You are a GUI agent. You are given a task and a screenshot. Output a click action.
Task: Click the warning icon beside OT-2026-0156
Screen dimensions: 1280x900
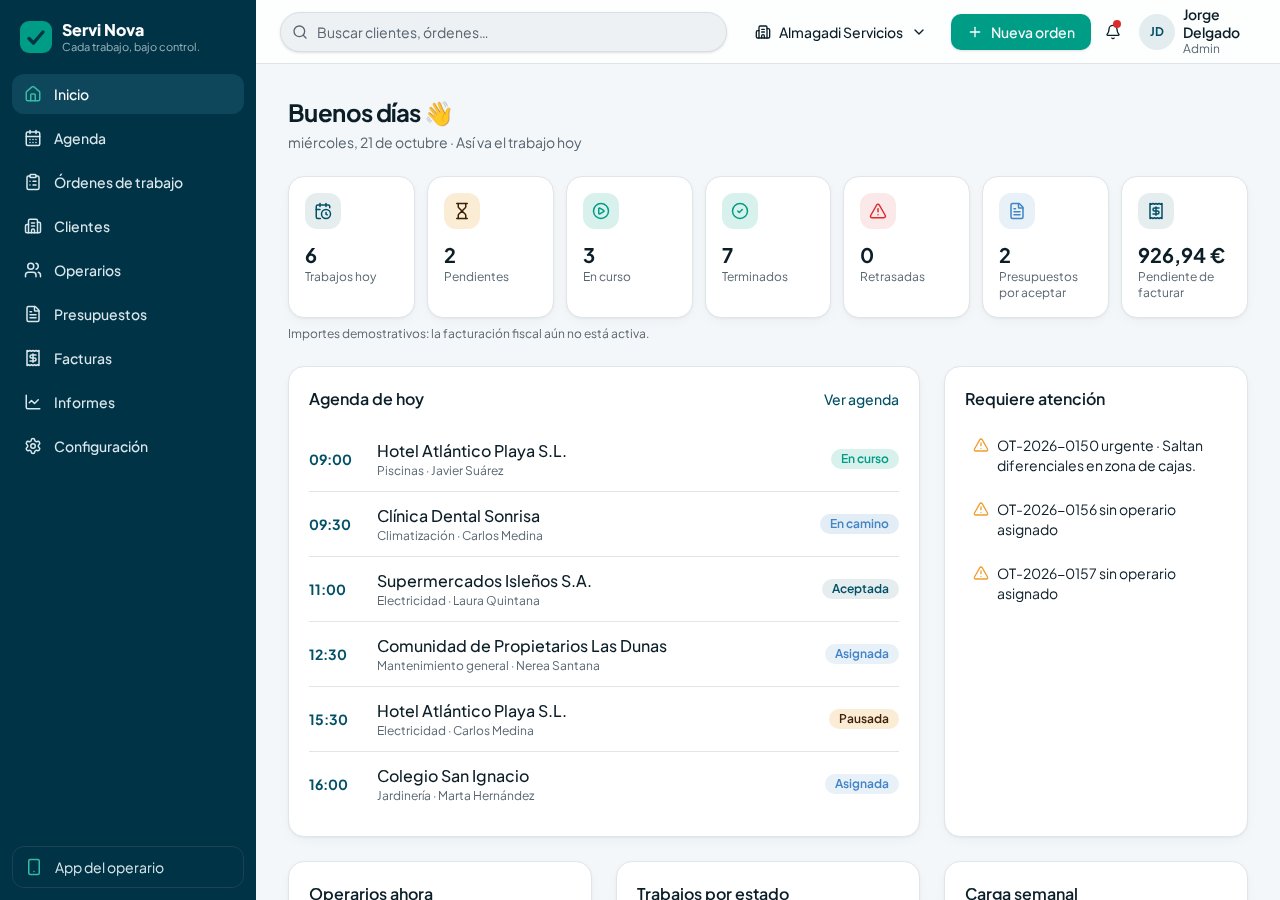click(981, 509)
